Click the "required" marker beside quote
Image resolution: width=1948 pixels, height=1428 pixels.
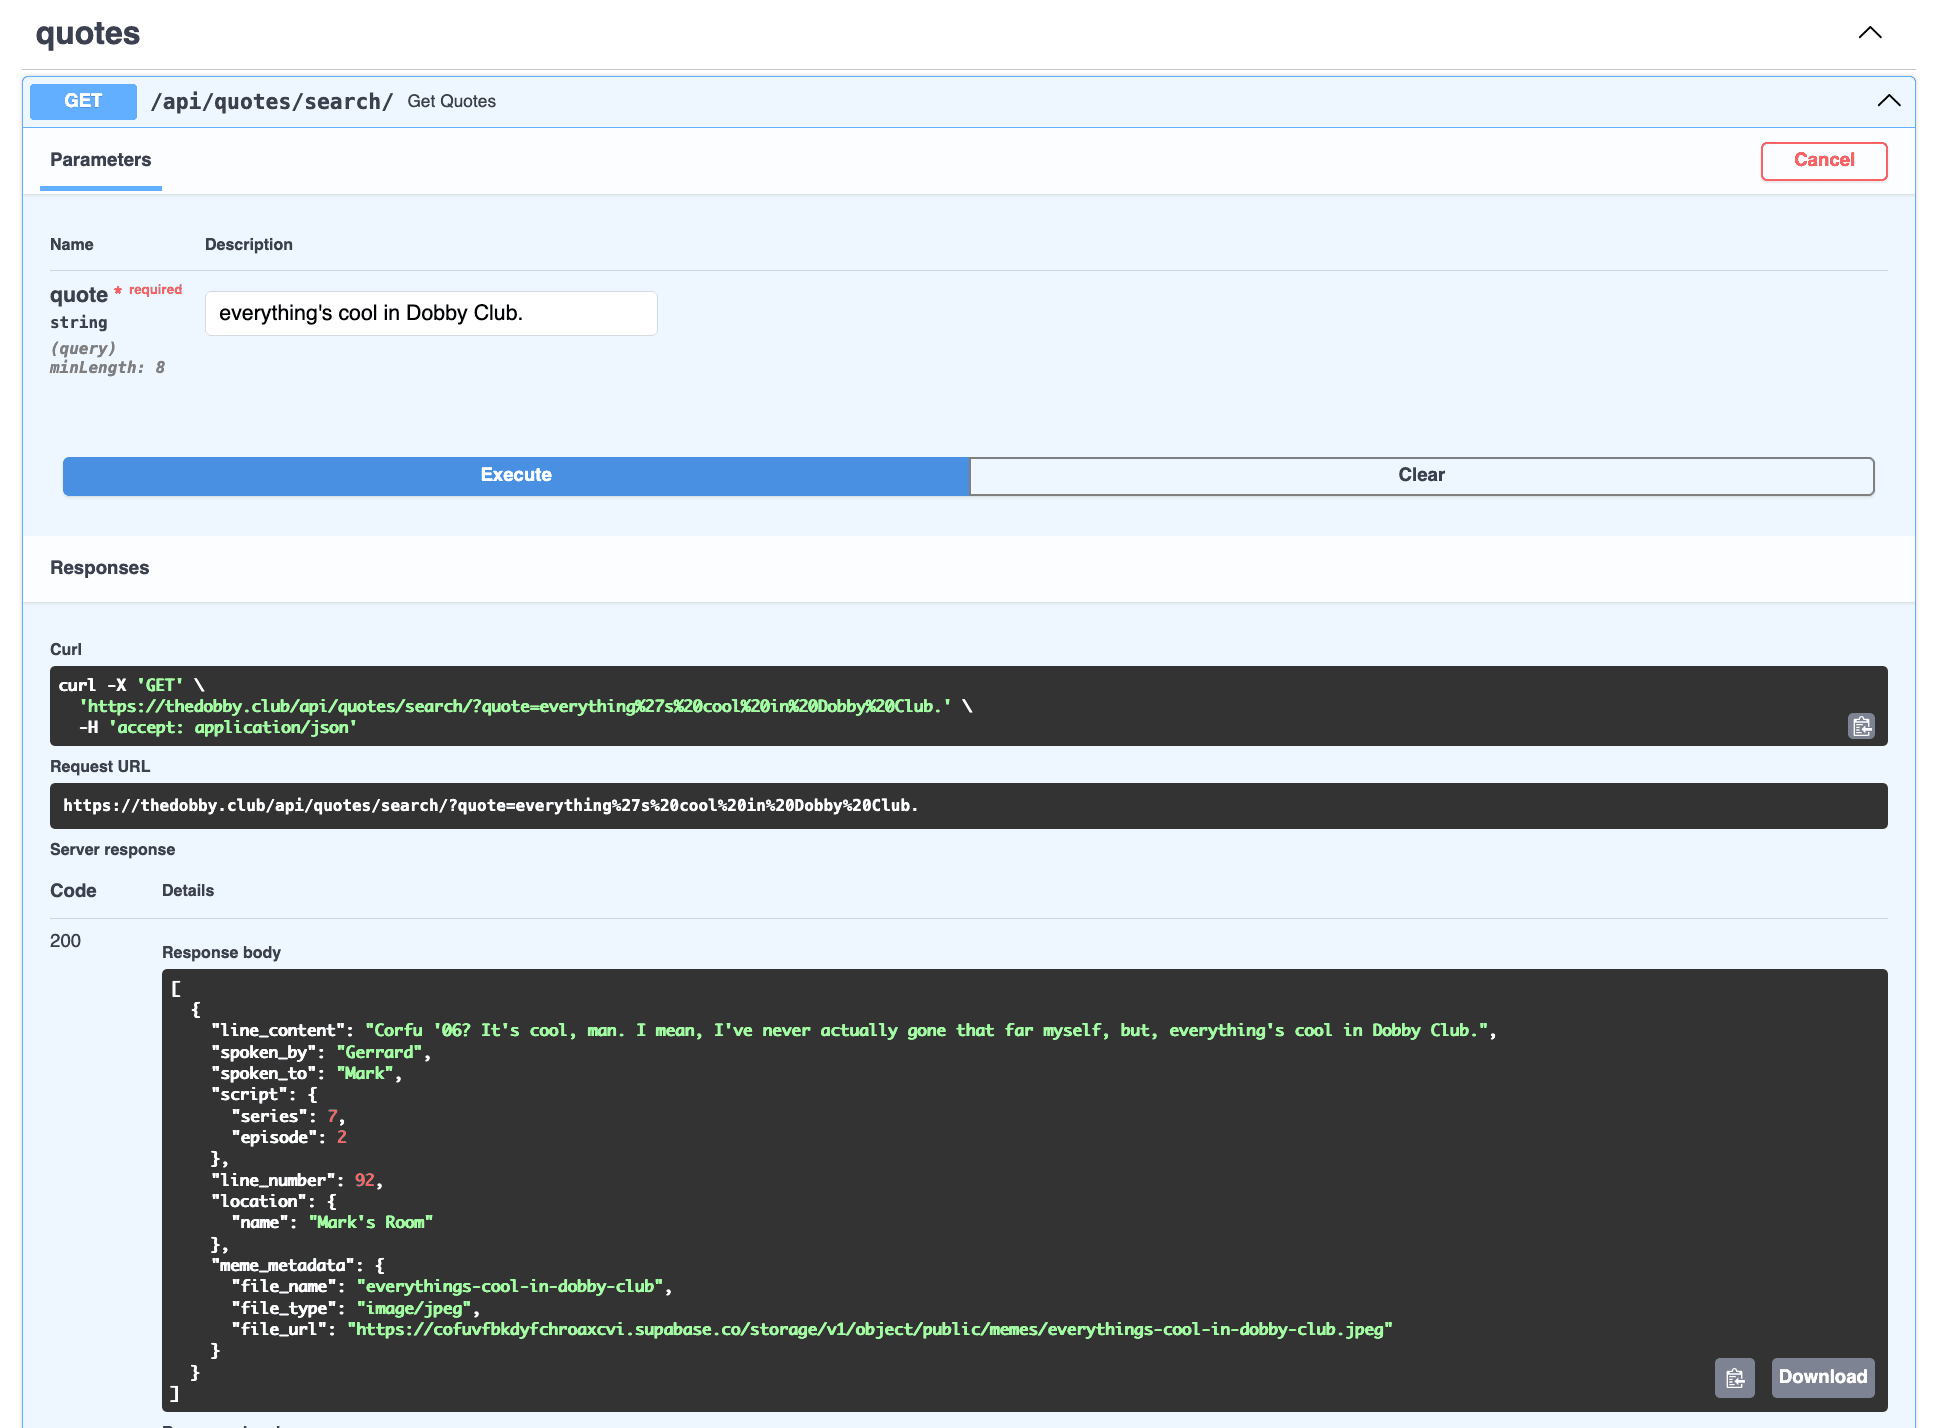[x=155, y=290]
